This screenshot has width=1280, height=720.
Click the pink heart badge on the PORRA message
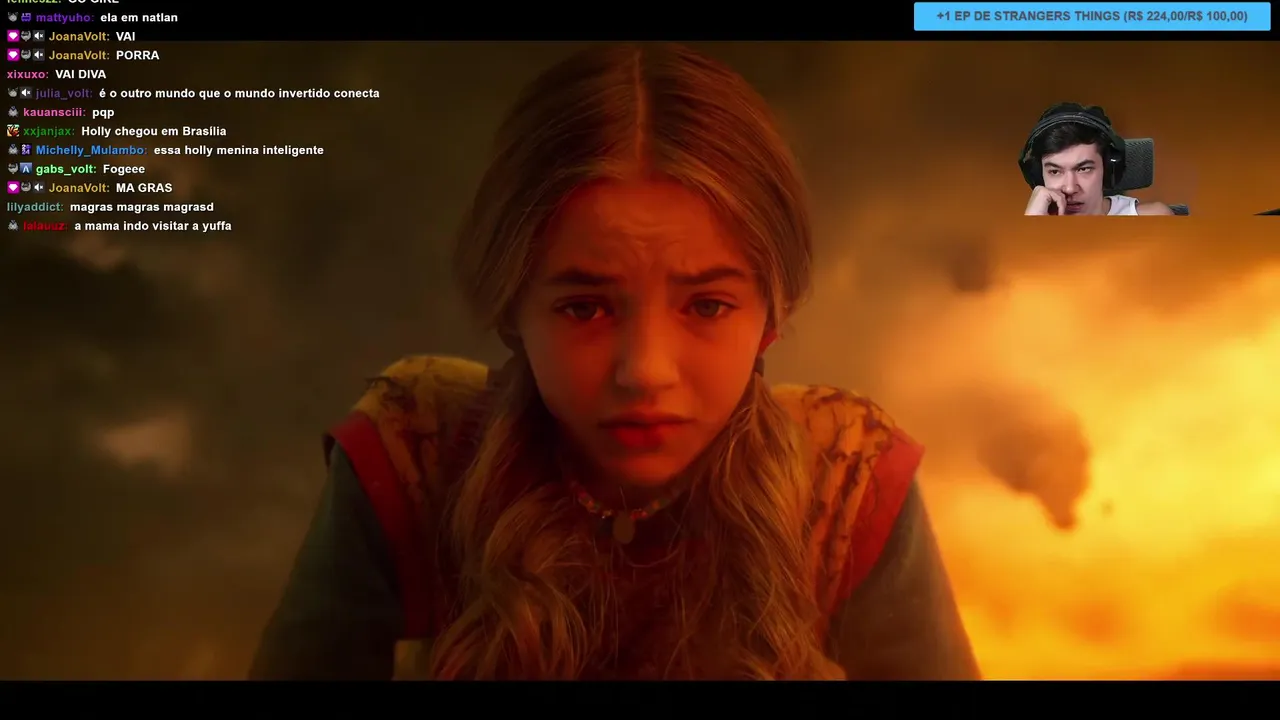(13, 55)
